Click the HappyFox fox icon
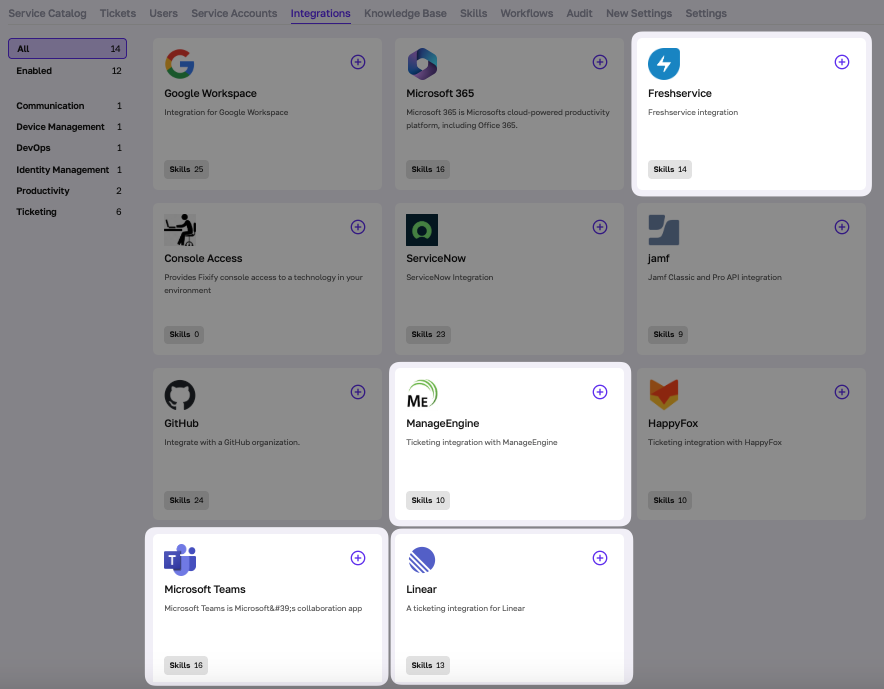 point(665,393)
